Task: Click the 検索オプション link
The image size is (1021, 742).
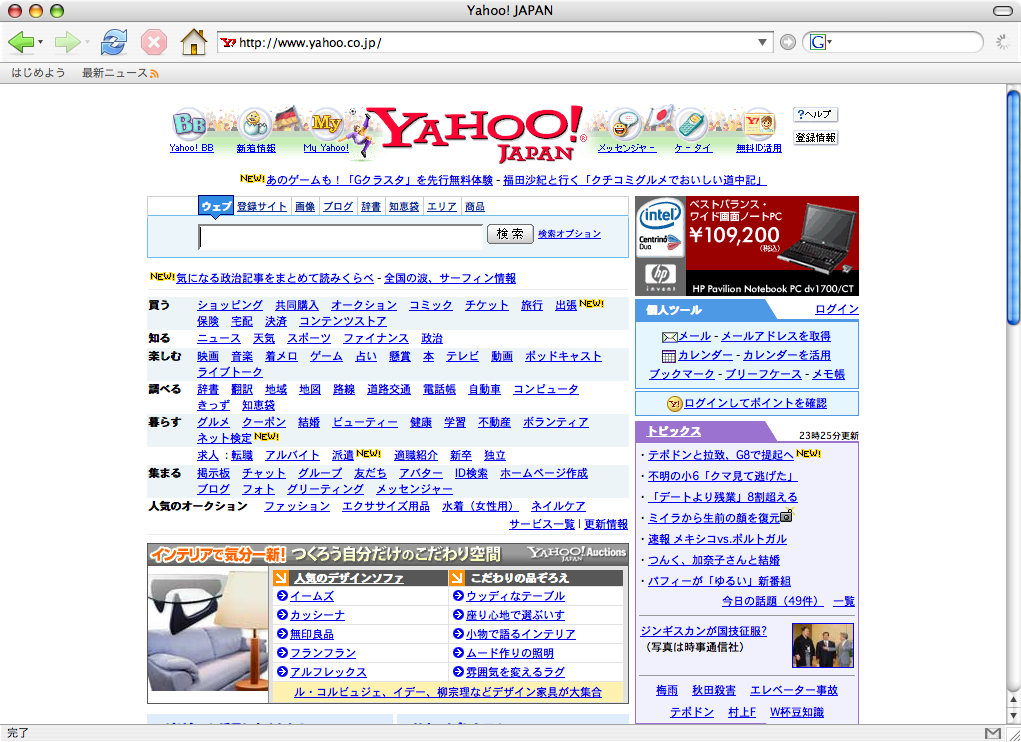Action: [570, 234]
